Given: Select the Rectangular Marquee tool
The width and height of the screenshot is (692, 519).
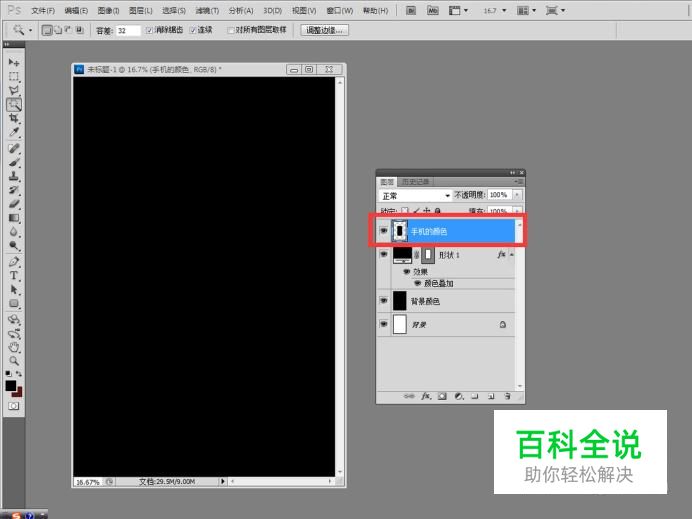Looking at the screenshot, I should pyautogui.click(x=14, y=76).
